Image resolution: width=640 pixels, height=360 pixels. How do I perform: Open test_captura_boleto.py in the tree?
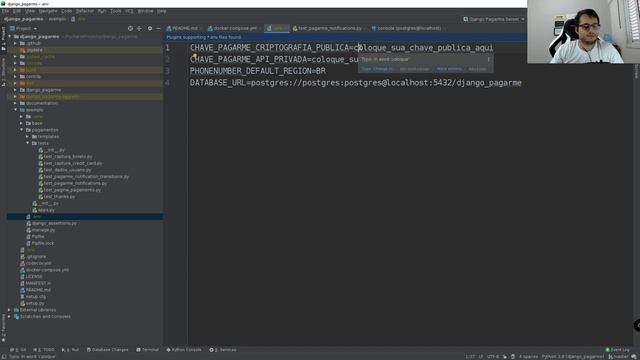pos(68,156)
